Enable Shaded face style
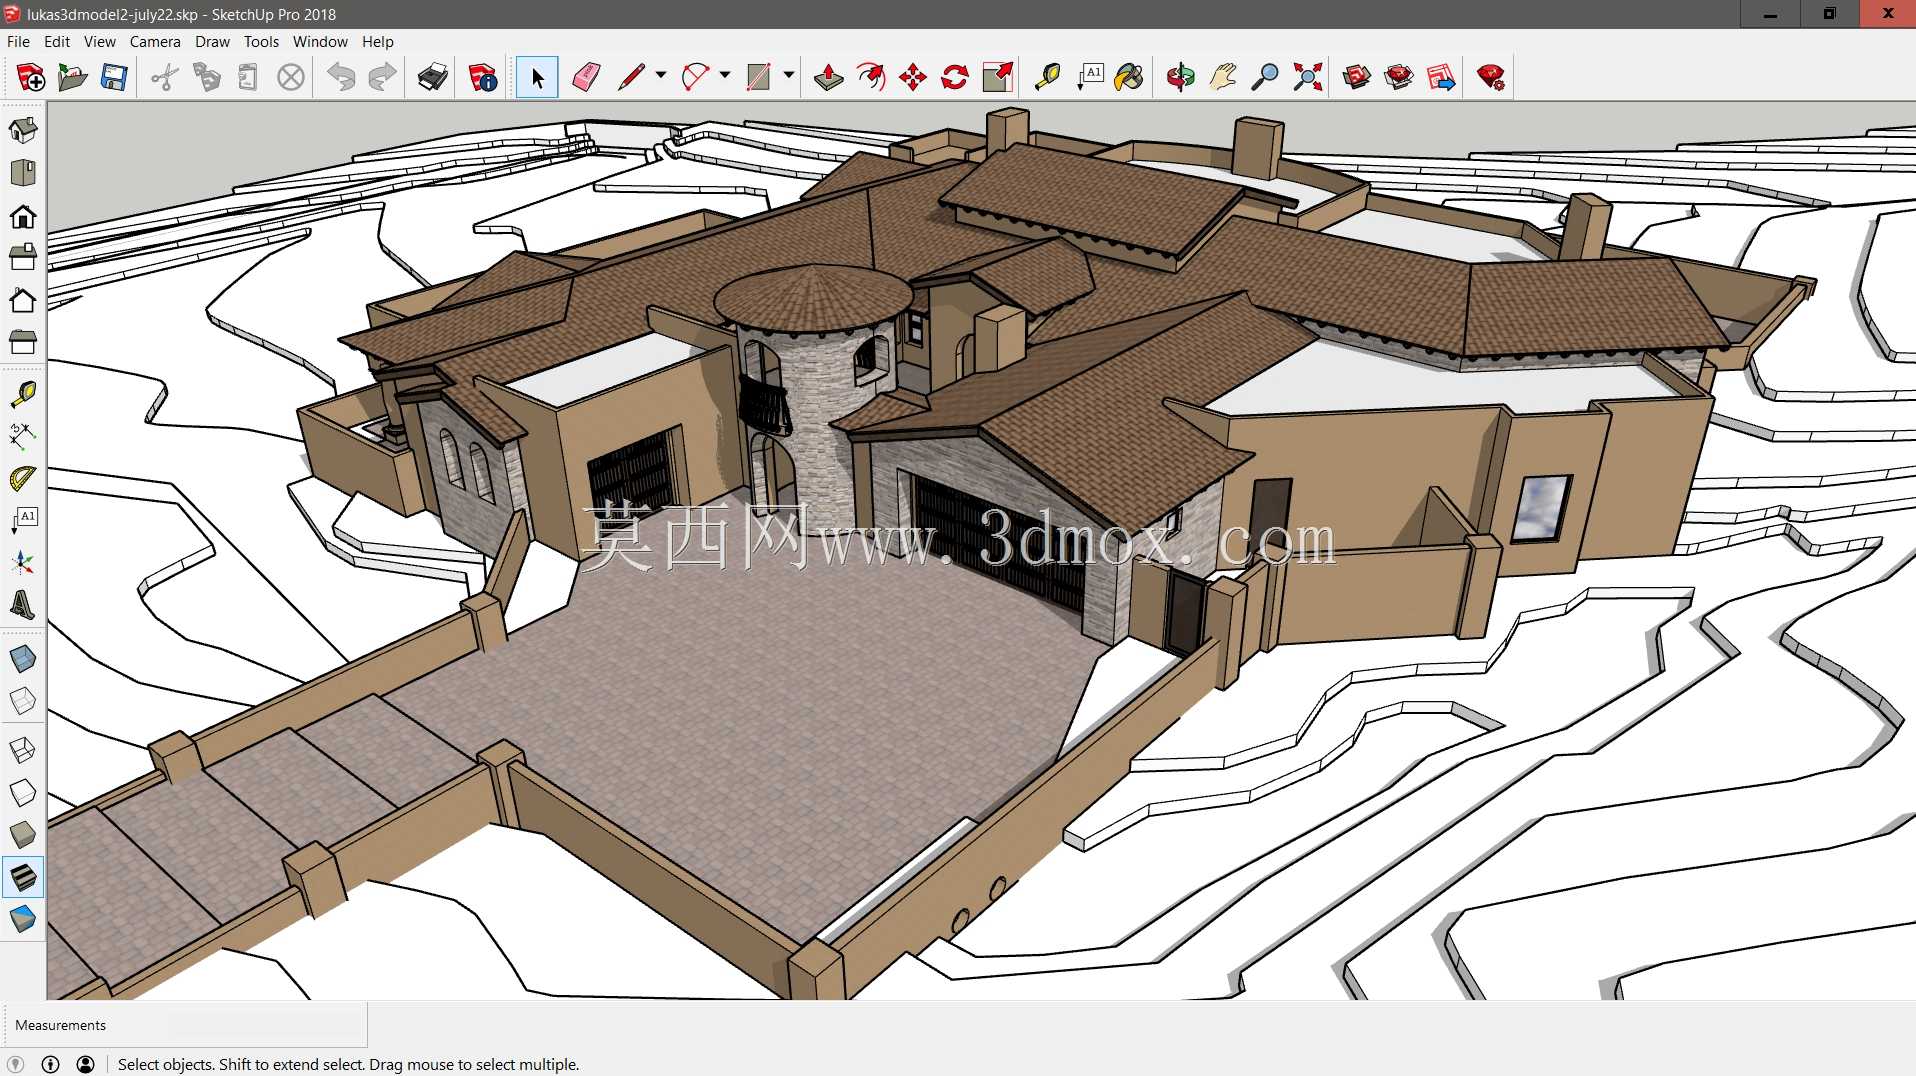1916x1076 pixels. 23,835
